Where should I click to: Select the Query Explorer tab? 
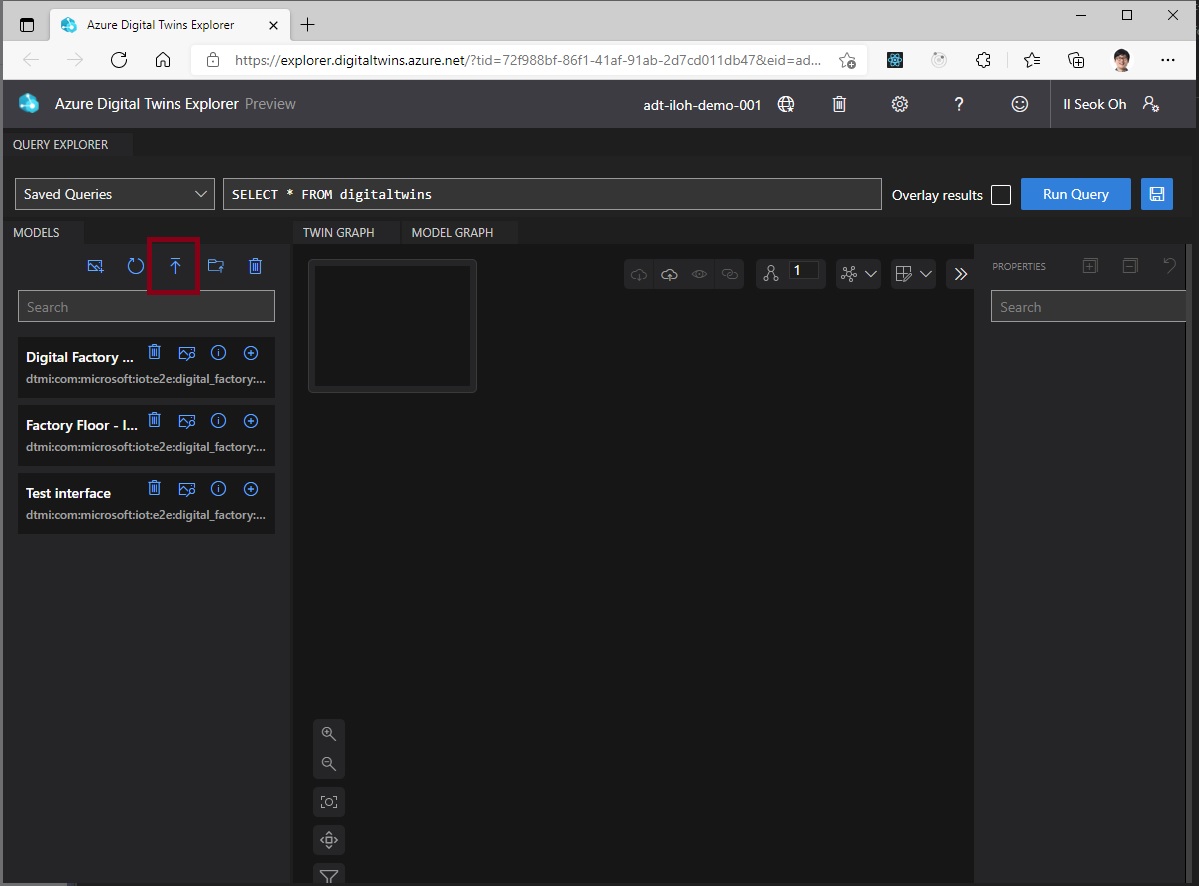click(60, 144)
